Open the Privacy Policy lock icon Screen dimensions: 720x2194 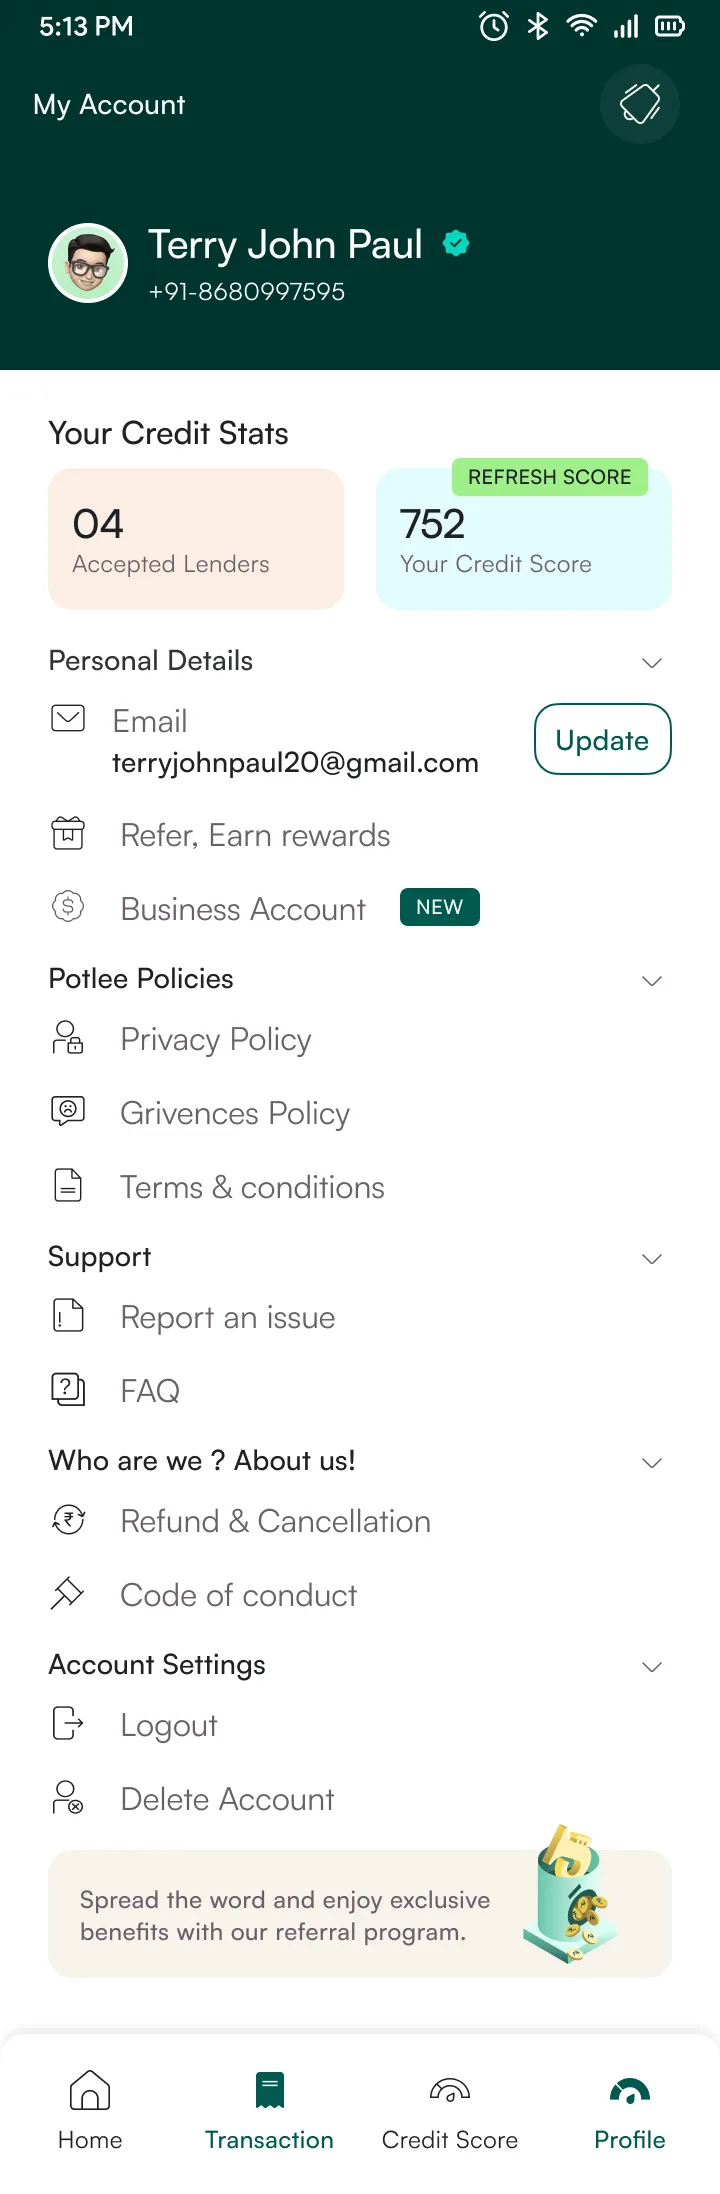tap(68, 1038)
